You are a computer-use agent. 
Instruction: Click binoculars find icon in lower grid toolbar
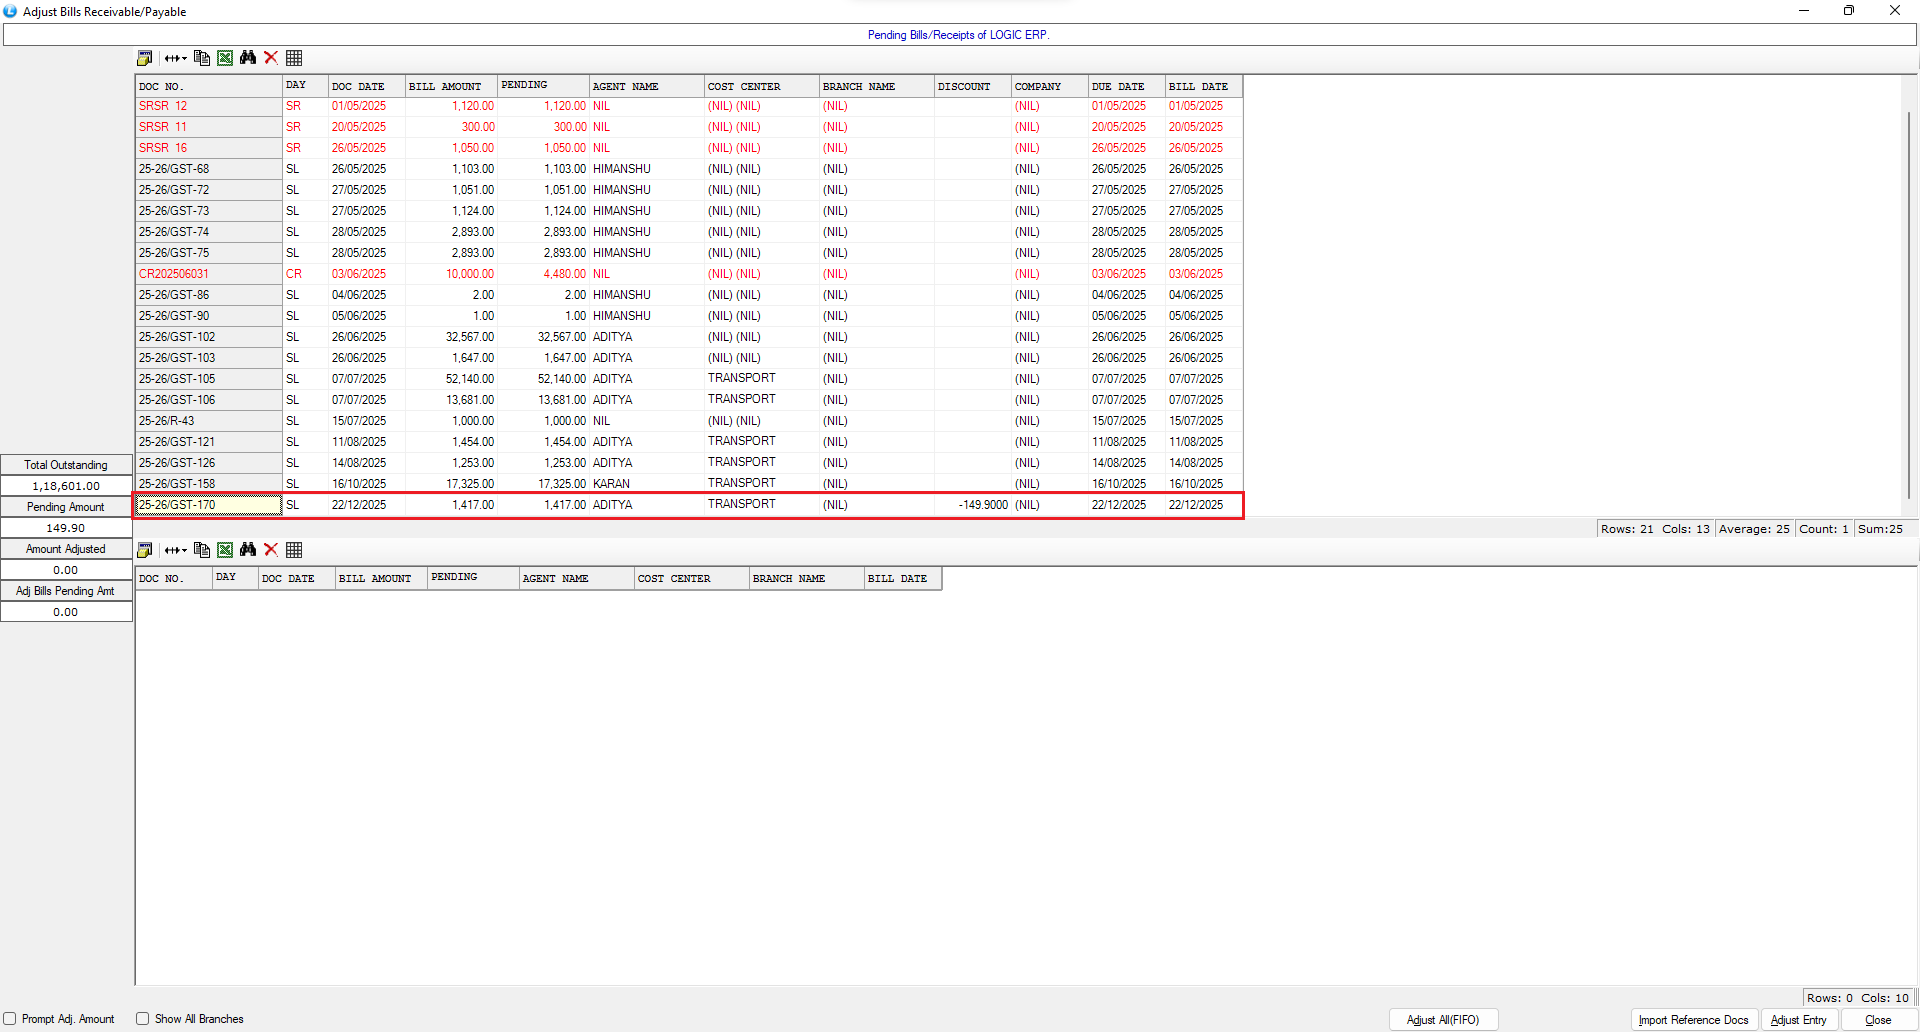pyautogui.click(x=248, y=550)
